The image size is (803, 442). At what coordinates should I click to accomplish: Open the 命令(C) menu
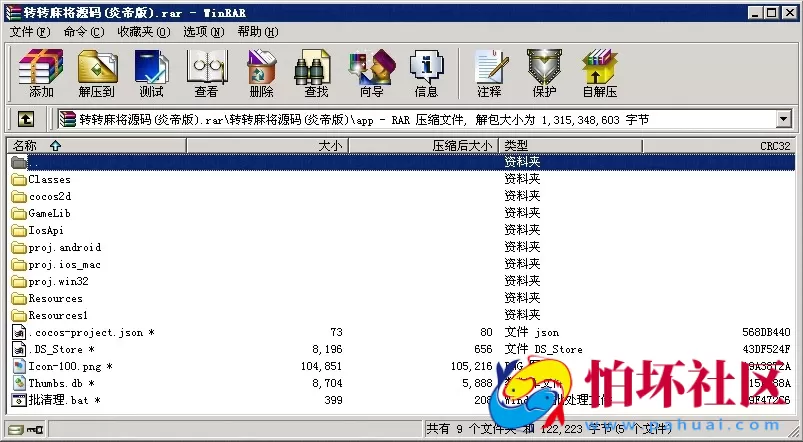[84, 32]
